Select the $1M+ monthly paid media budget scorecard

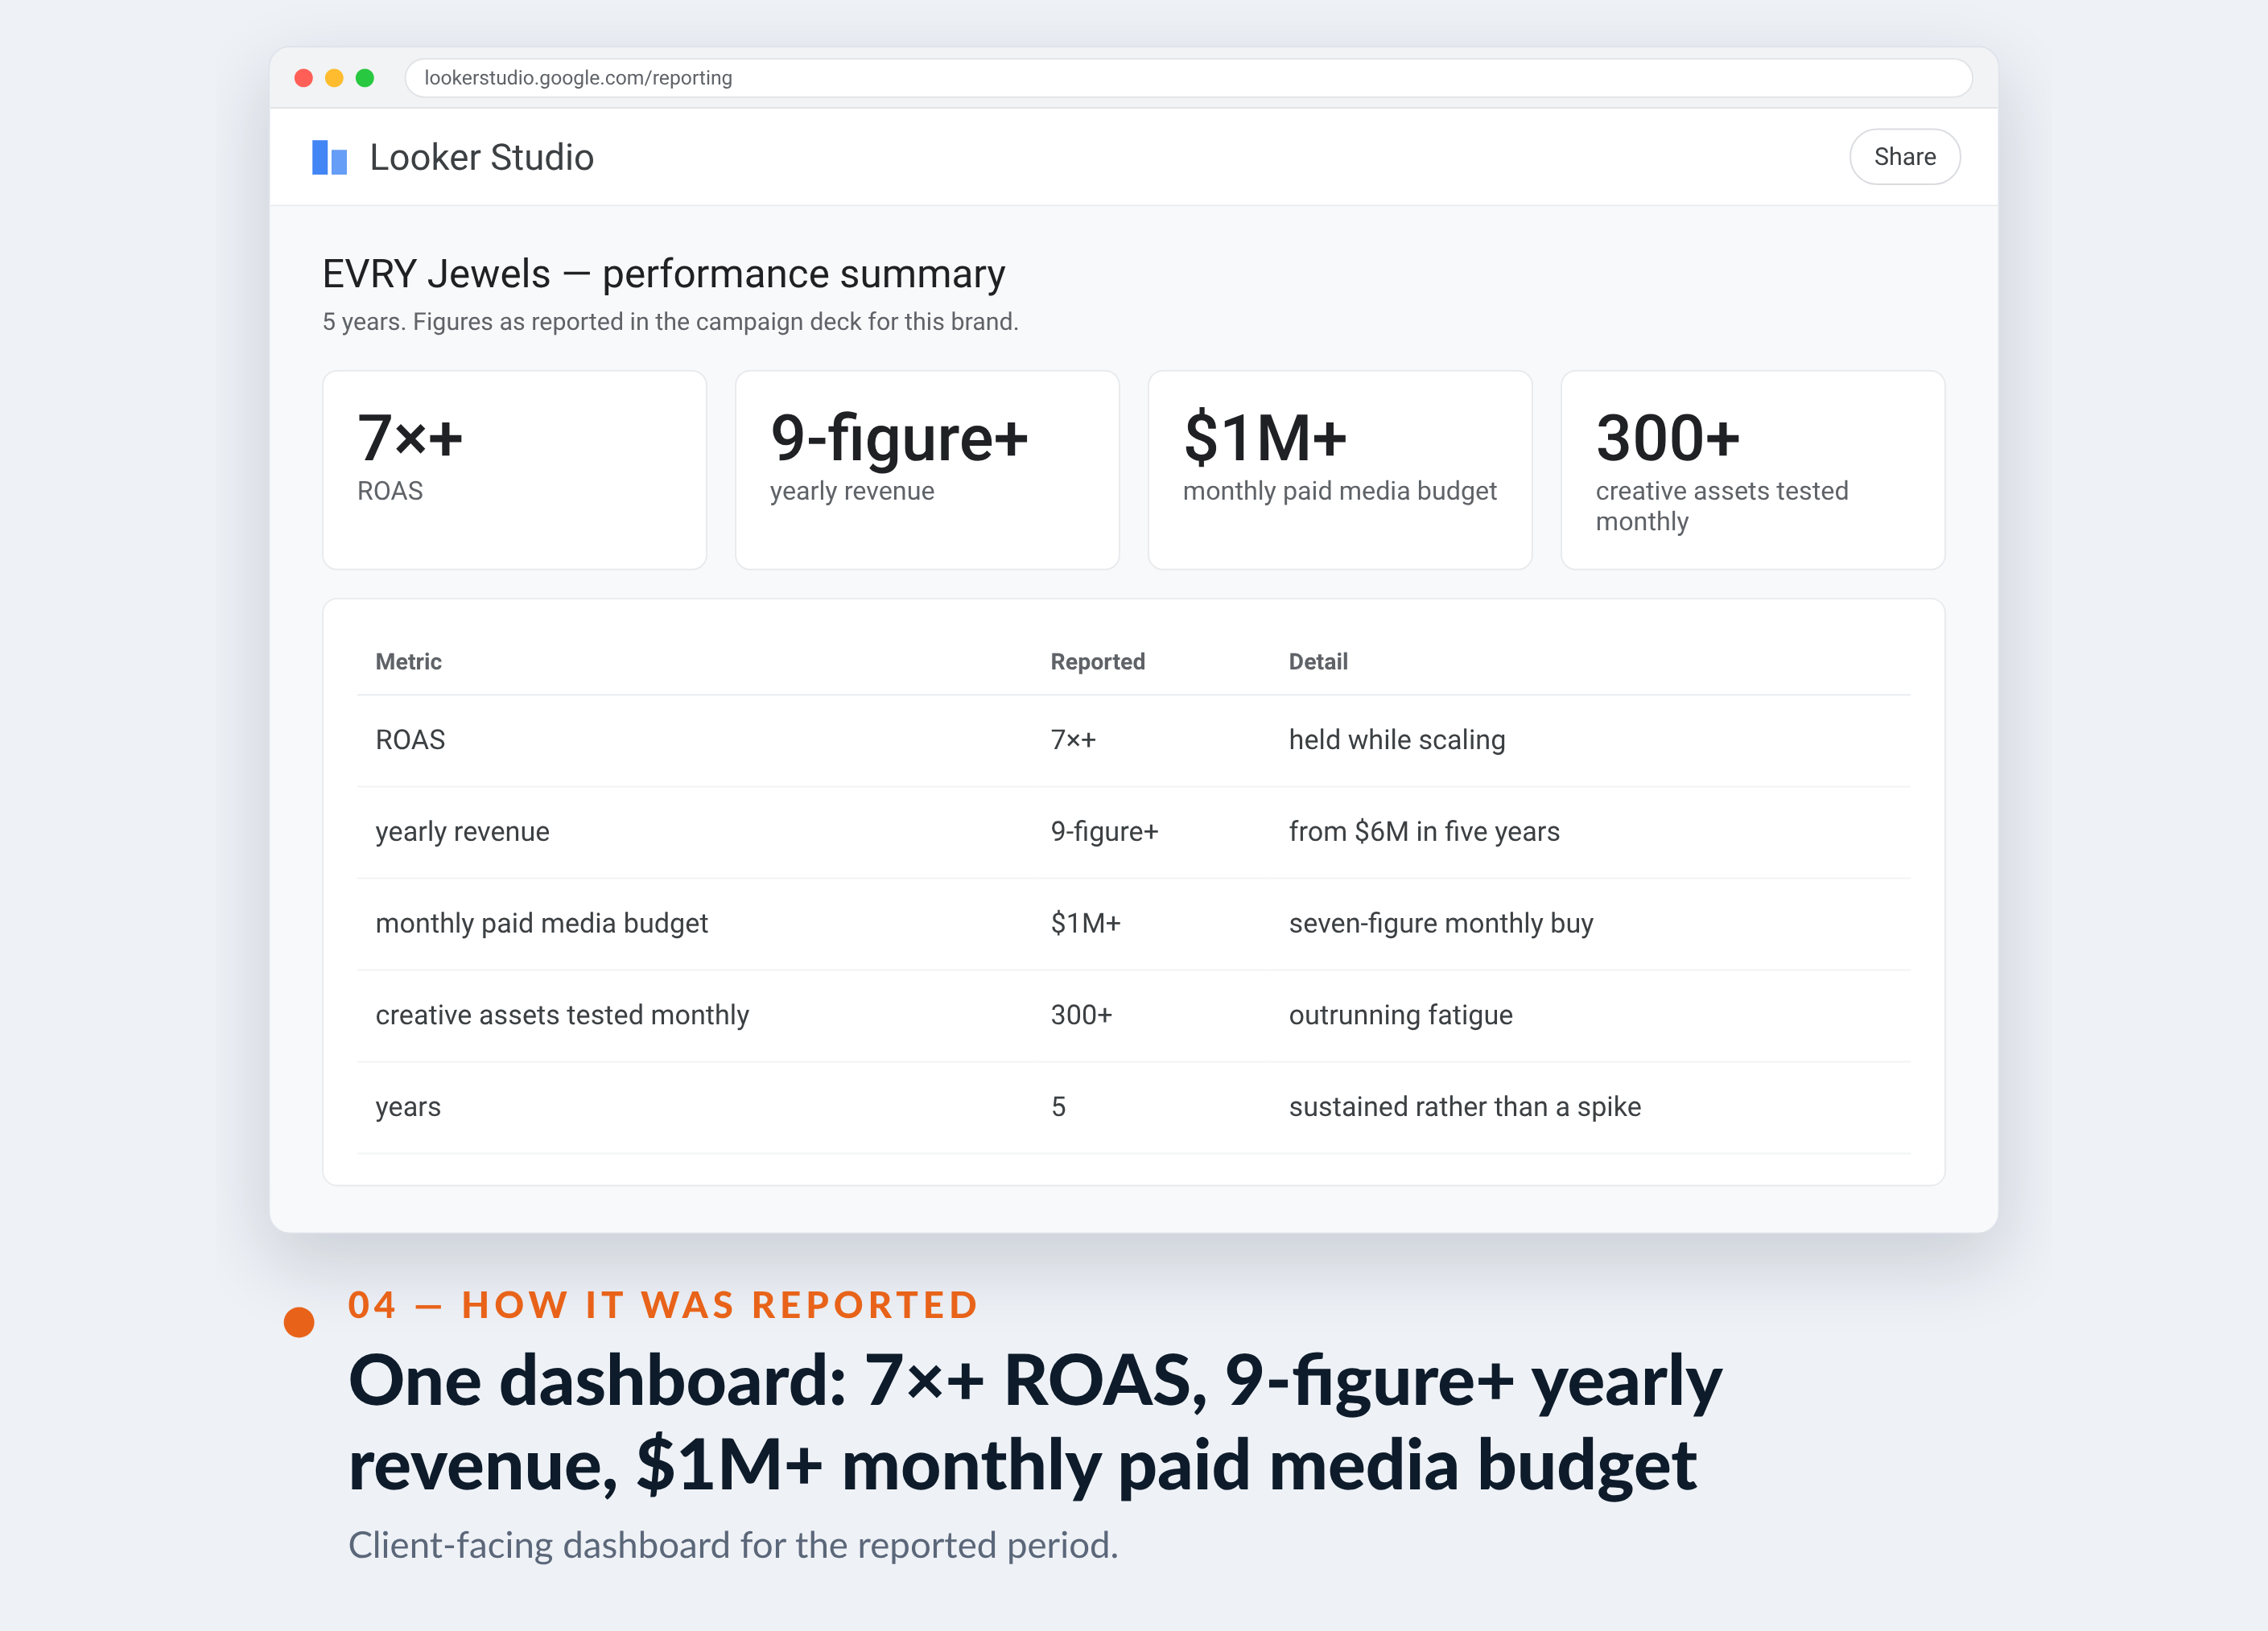1340,470
